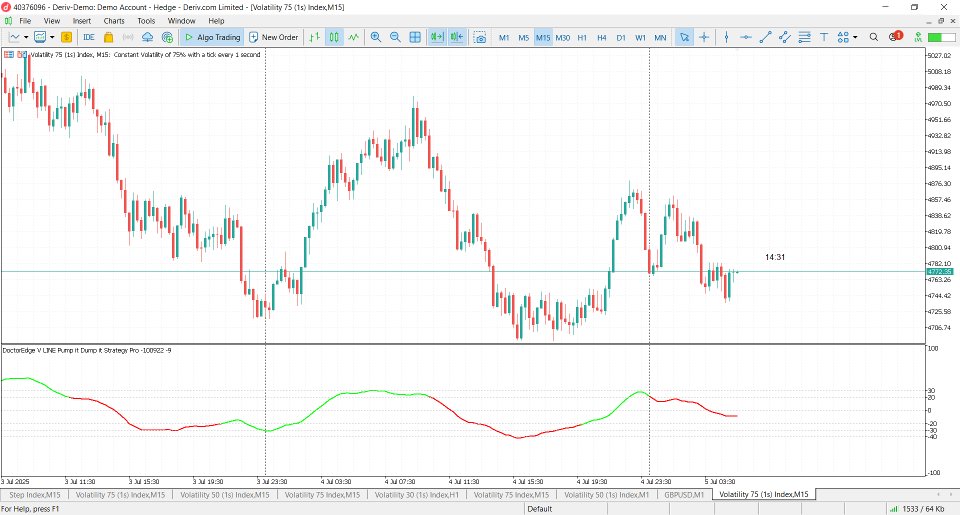960x515 pixels.
Task: Toggle chart auto scroll to end
Action: click(437, 37)
